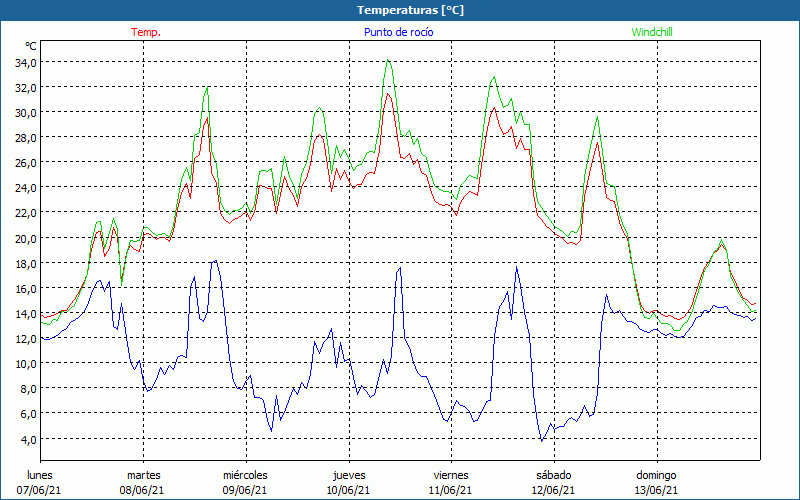Click the '07/06/21' date label

tap(39, 490)
